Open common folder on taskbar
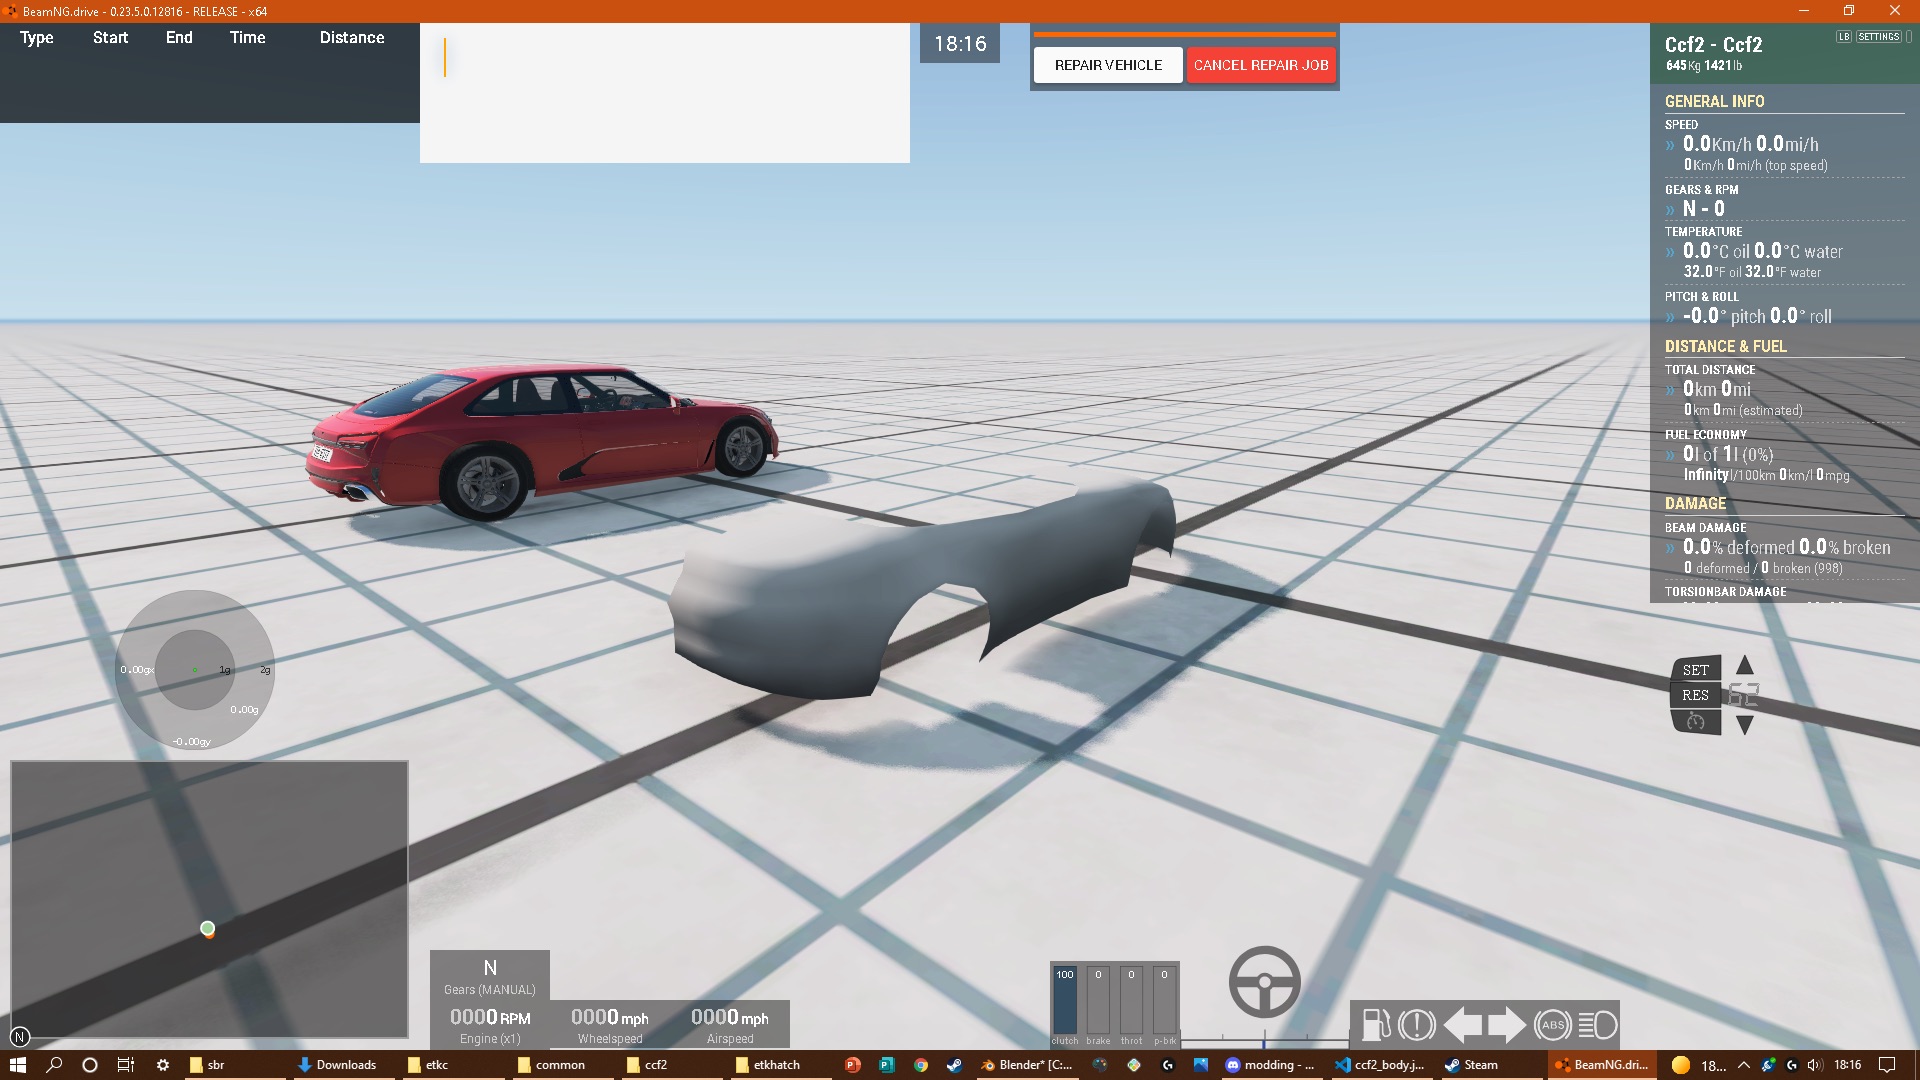 click(561, 1065)
